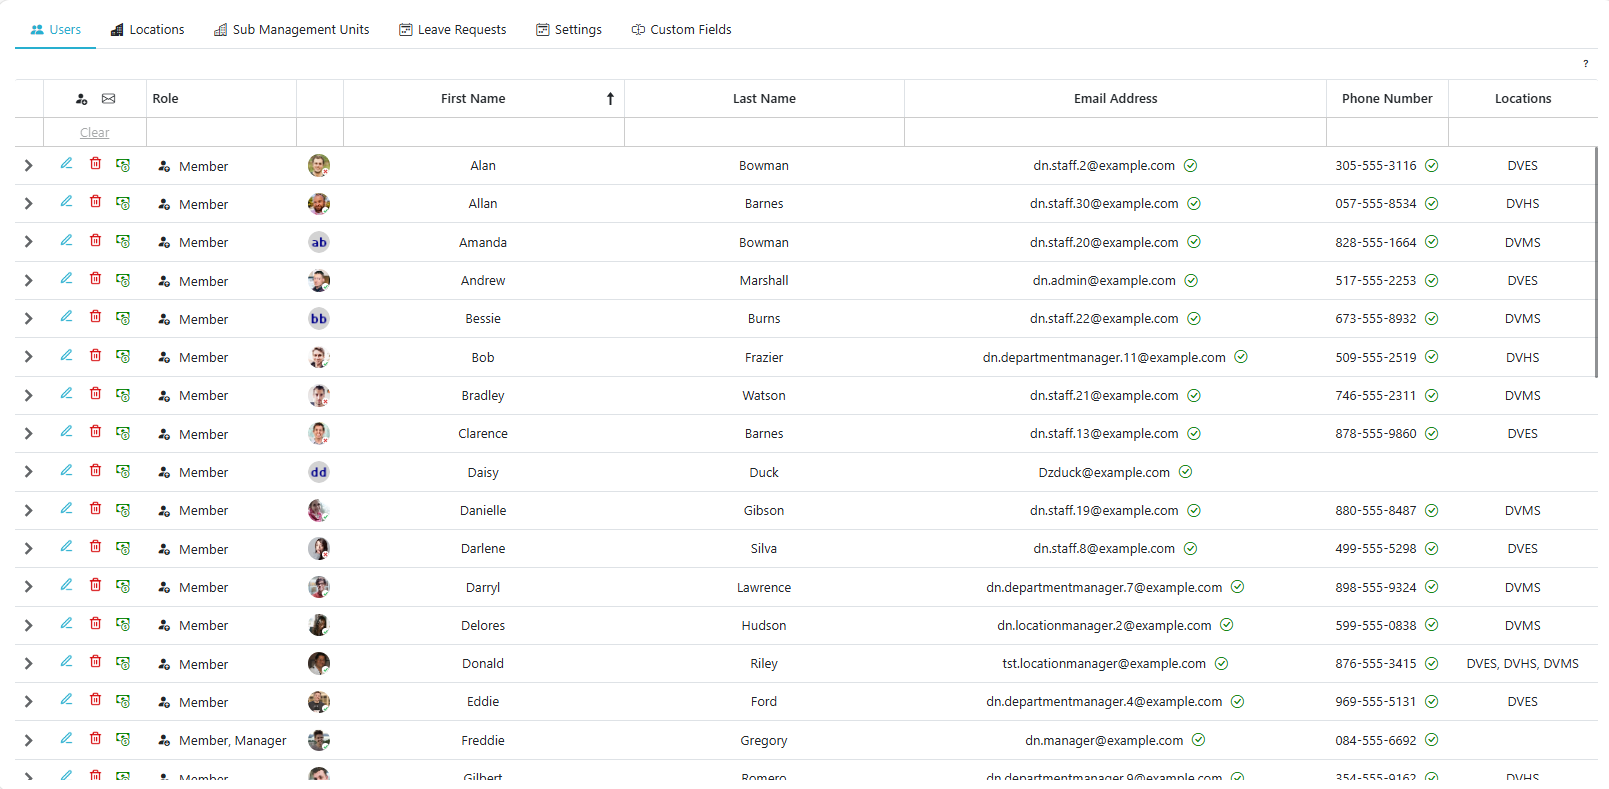The height and width of the screenshot is (789, 1609).
Task: Expand the Daisy Duck row details
Action: [x=28, y=472]
